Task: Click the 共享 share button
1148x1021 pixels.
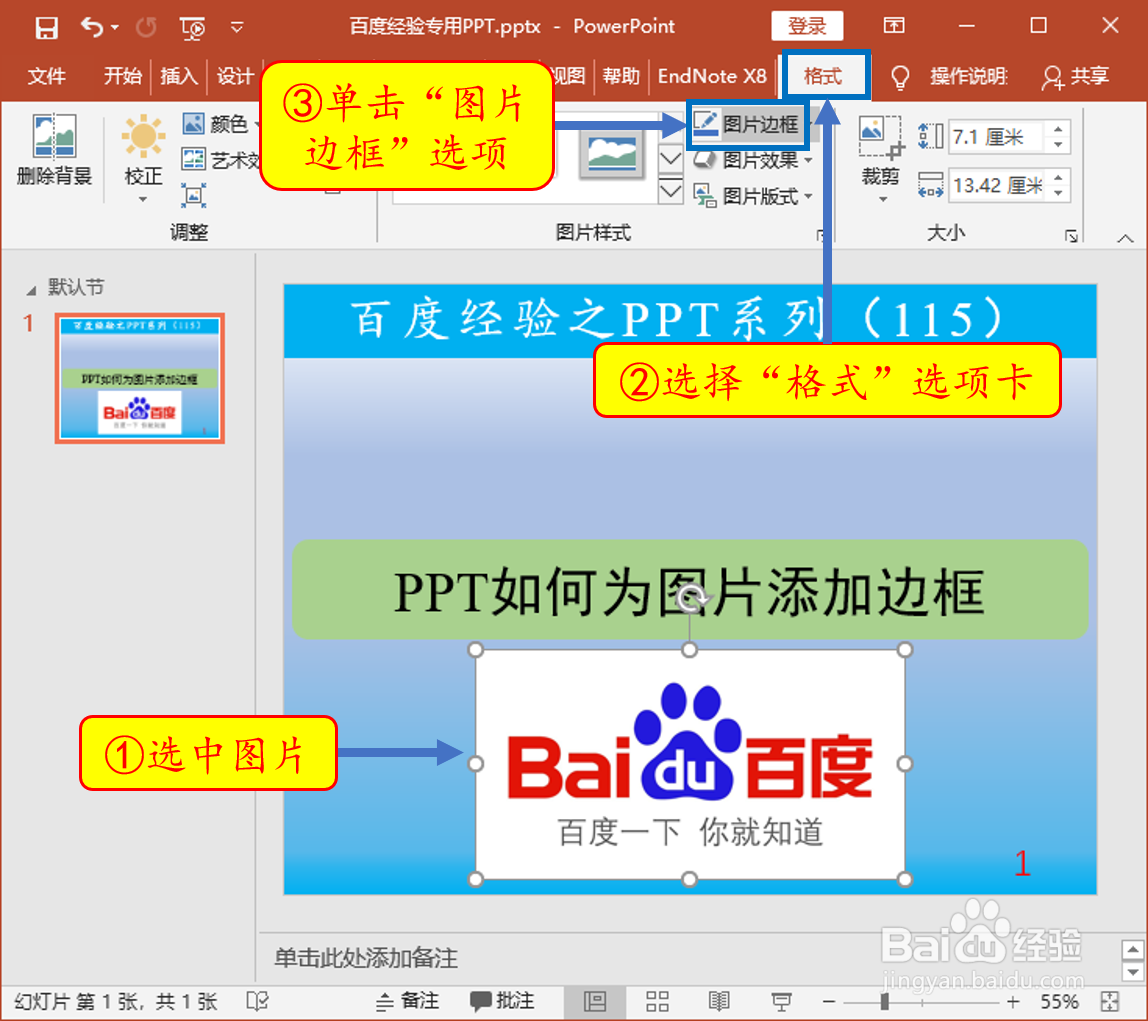Action: pyautogui.click(x=1076, y=76)
